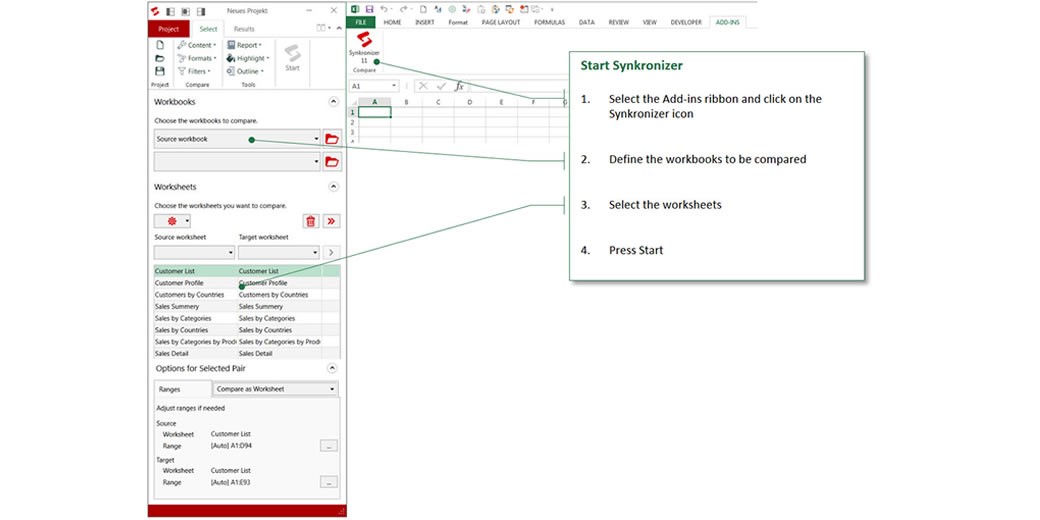Open the Source worksheet dropdown
1040x520 pixels.
click(x=194, y=253)
